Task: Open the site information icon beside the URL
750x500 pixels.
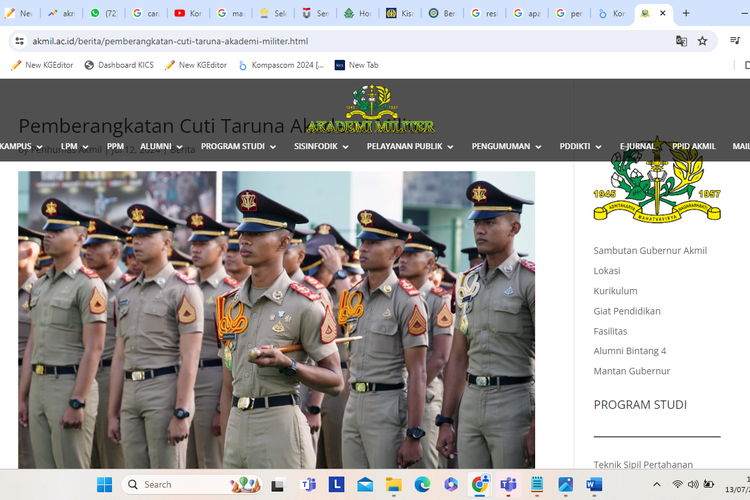Action: tap(19, 41)
